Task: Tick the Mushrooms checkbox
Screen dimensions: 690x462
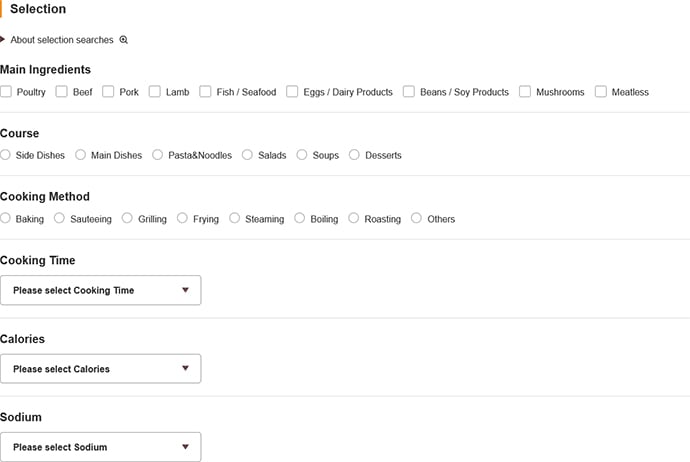Action: (x=525, y=92)
